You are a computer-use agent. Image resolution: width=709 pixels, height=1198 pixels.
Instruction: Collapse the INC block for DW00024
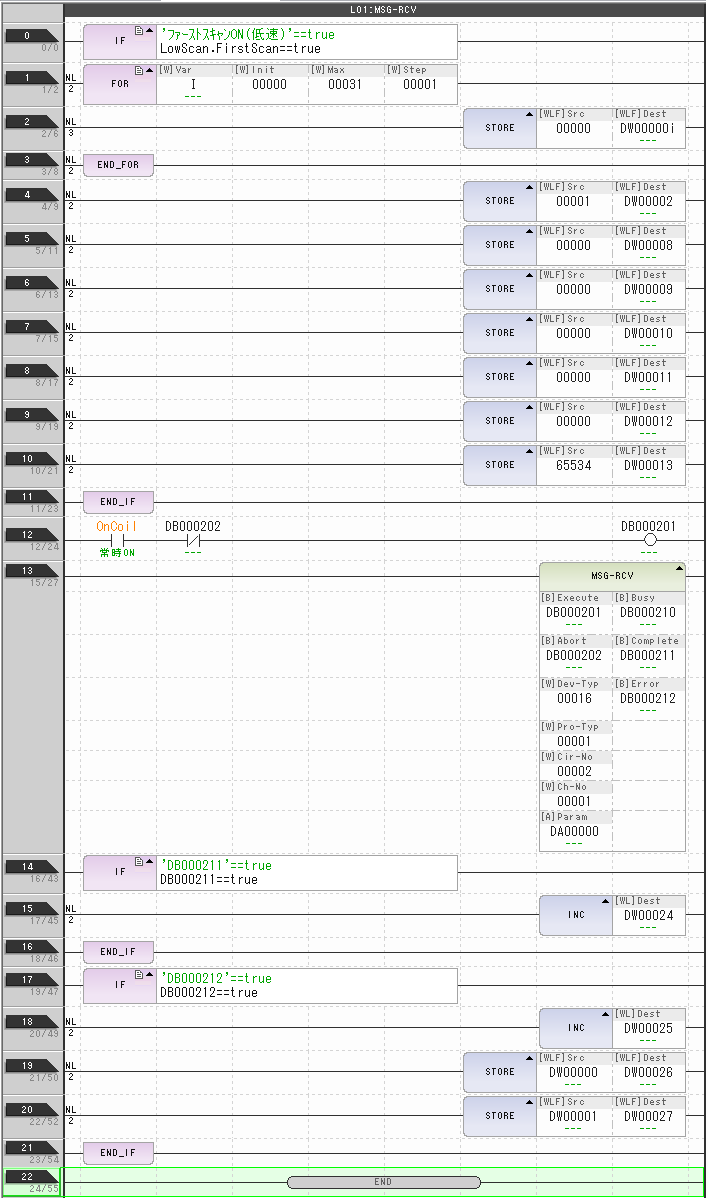click(x=605, y=902)
